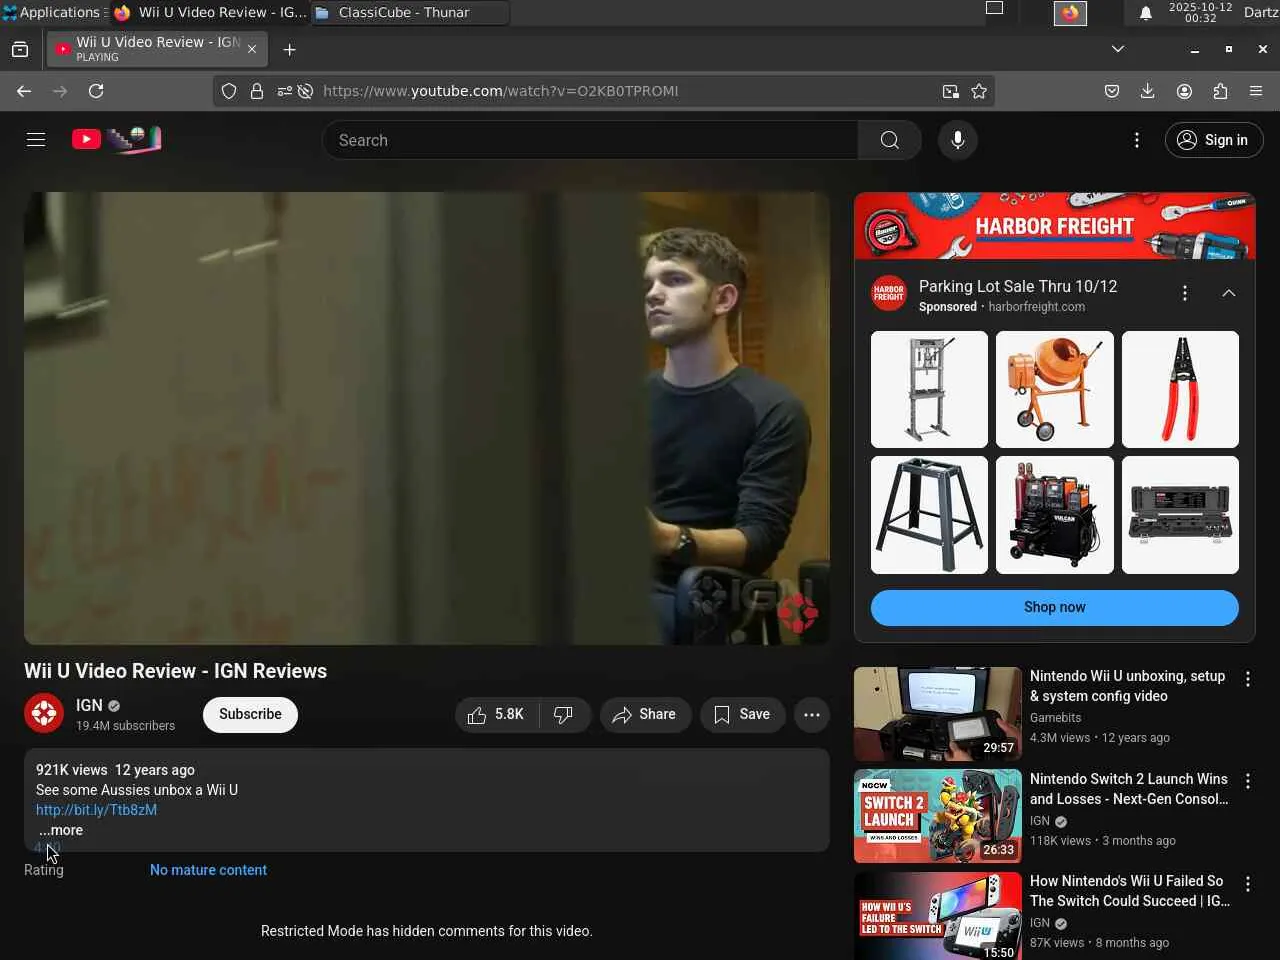Bookmark this page with the star
The height and width of the screenshot is (960, 1280).
point(979,91)
